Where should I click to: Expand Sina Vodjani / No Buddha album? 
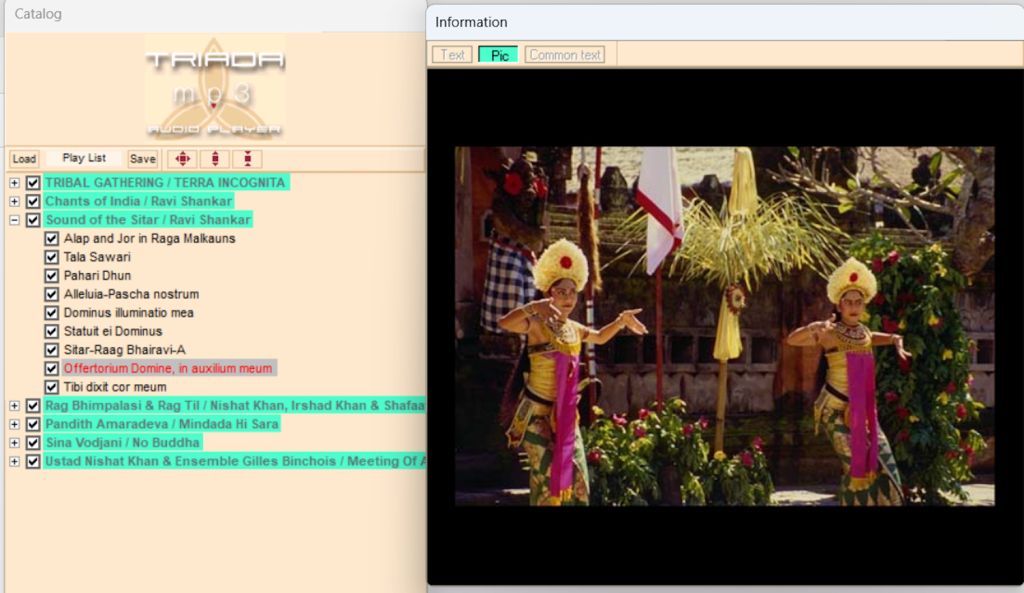pyautogui.click(x=14, y=443)
